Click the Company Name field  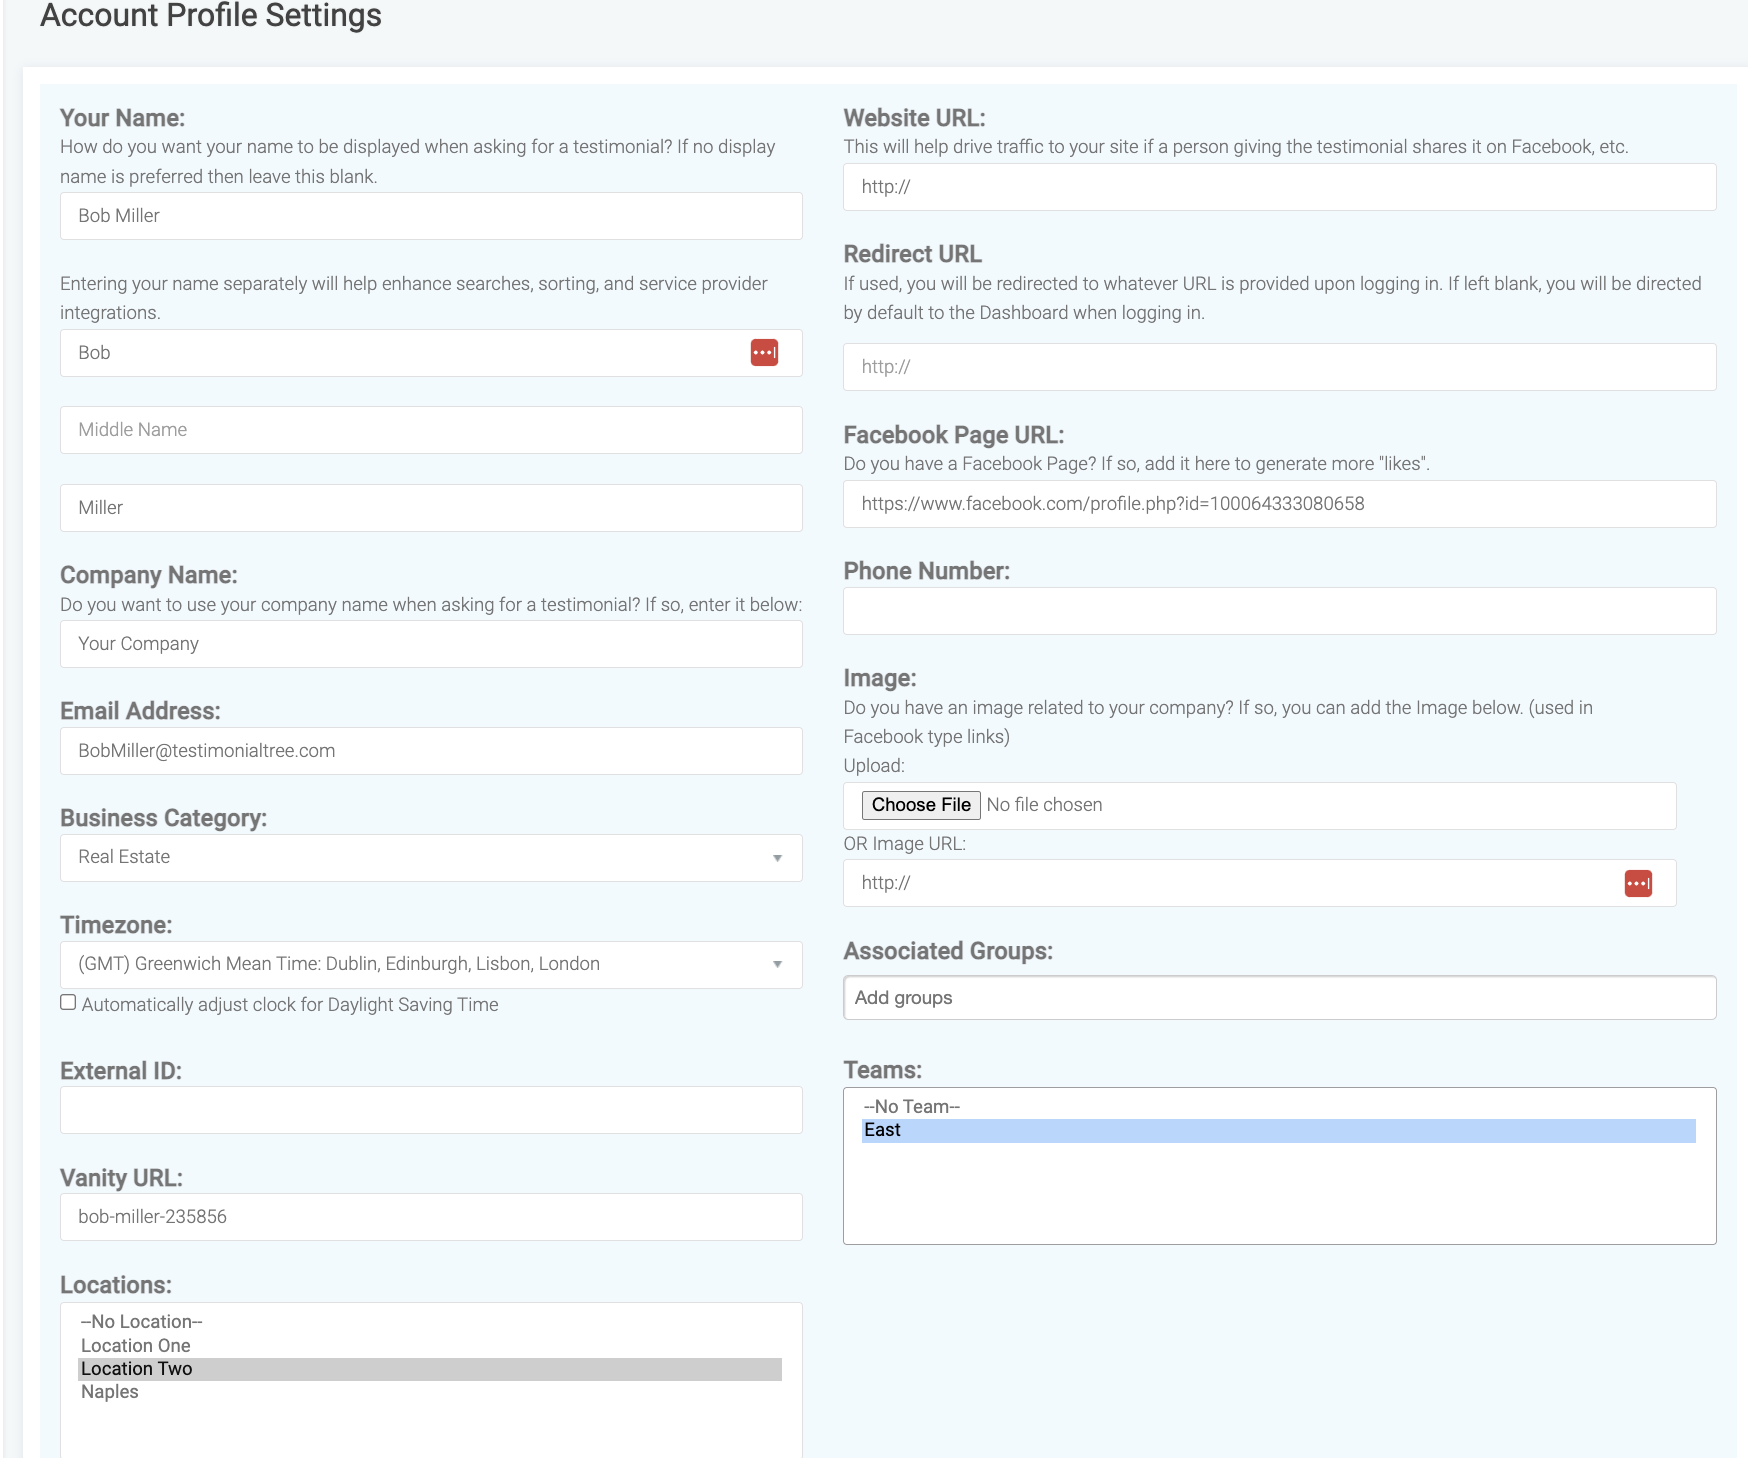point(431,644)
